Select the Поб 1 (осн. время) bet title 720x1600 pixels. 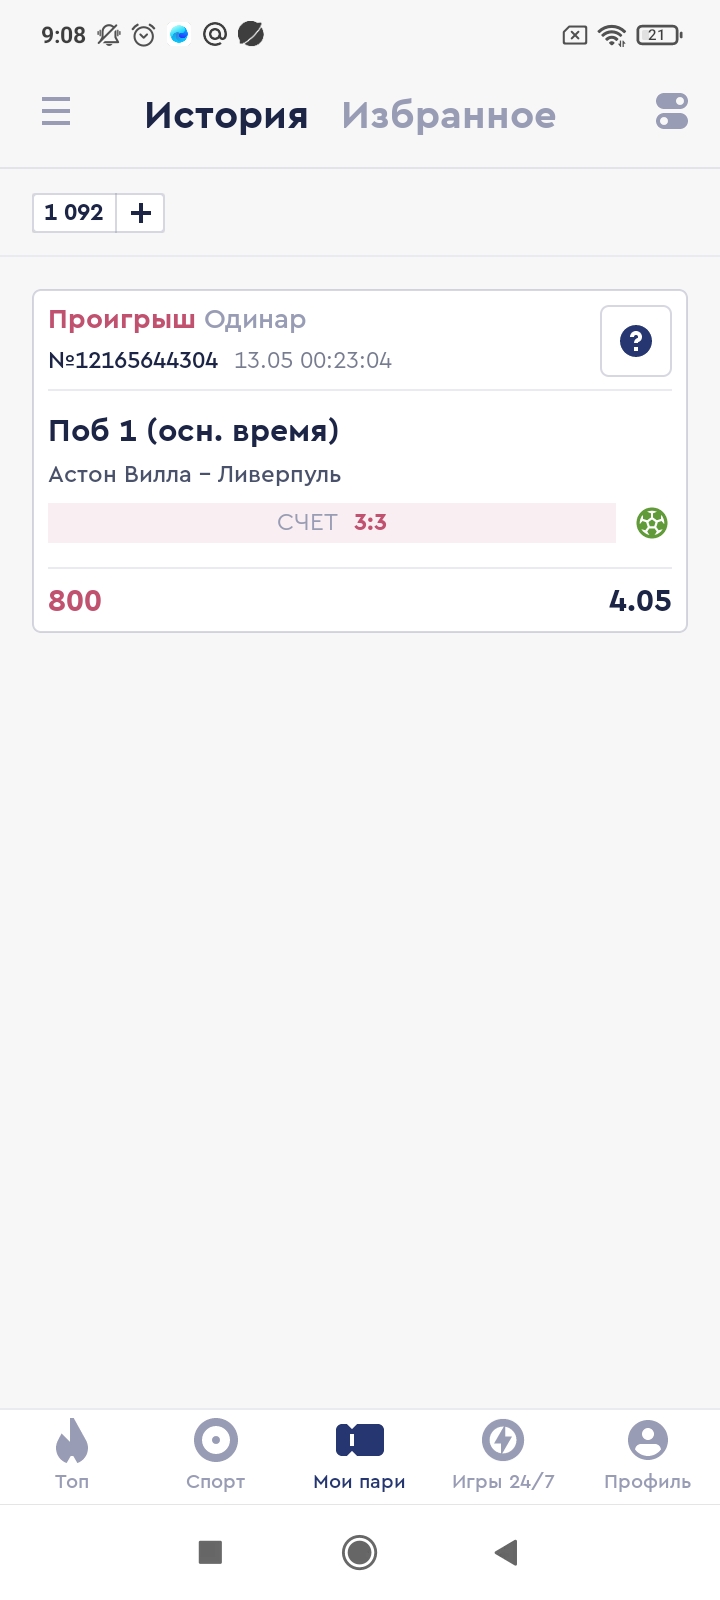194,431
